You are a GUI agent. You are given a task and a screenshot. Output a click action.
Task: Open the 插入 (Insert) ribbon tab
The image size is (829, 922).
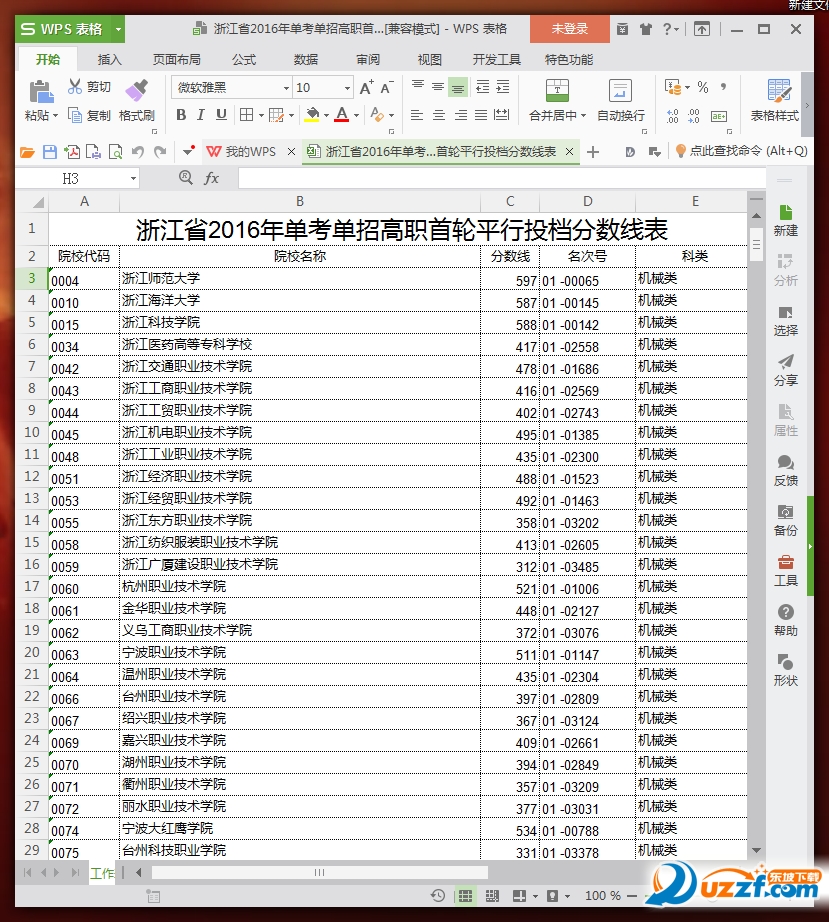[x=110, y=59]
